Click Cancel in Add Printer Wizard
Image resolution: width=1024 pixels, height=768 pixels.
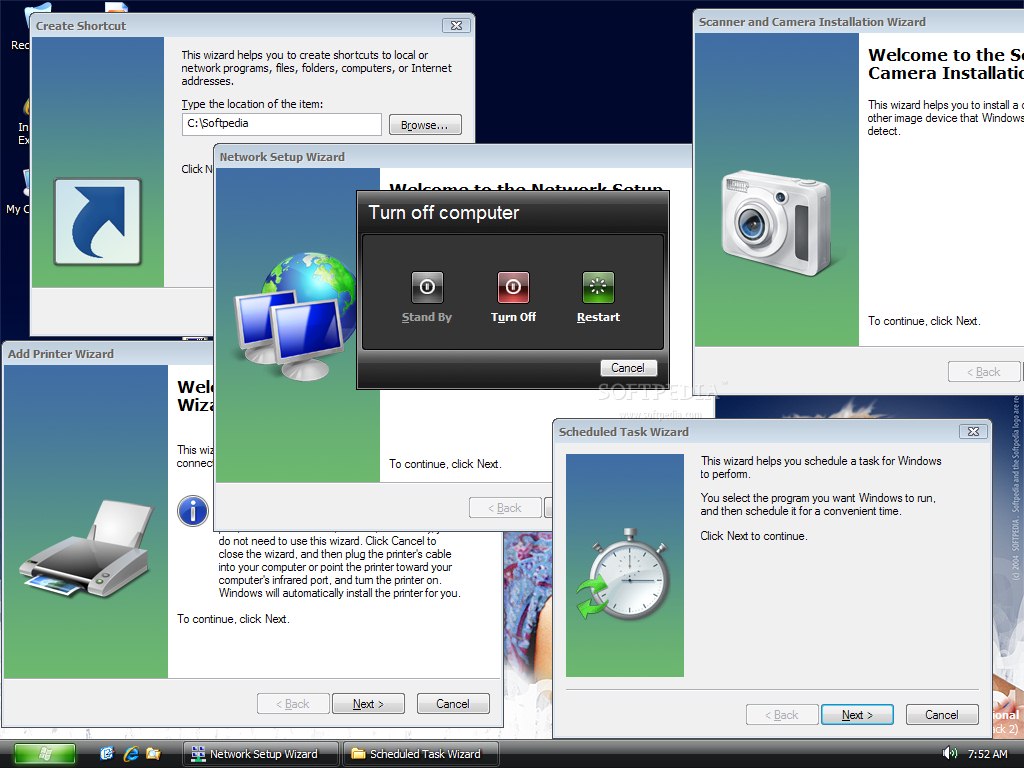(453, 704)
